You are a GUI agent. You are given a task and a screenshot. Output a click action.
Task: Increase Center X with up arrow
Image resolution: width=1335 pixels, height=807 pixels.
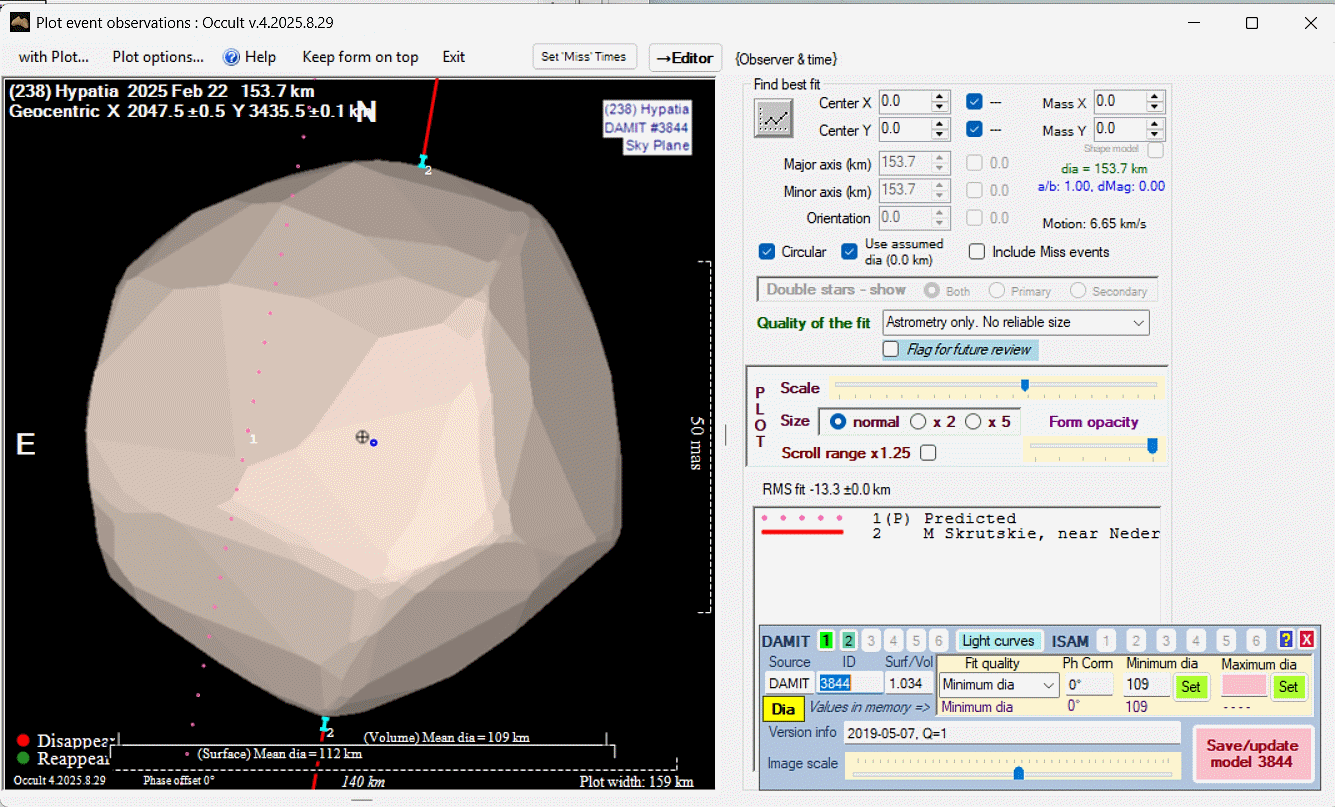(x=939, y=97)
